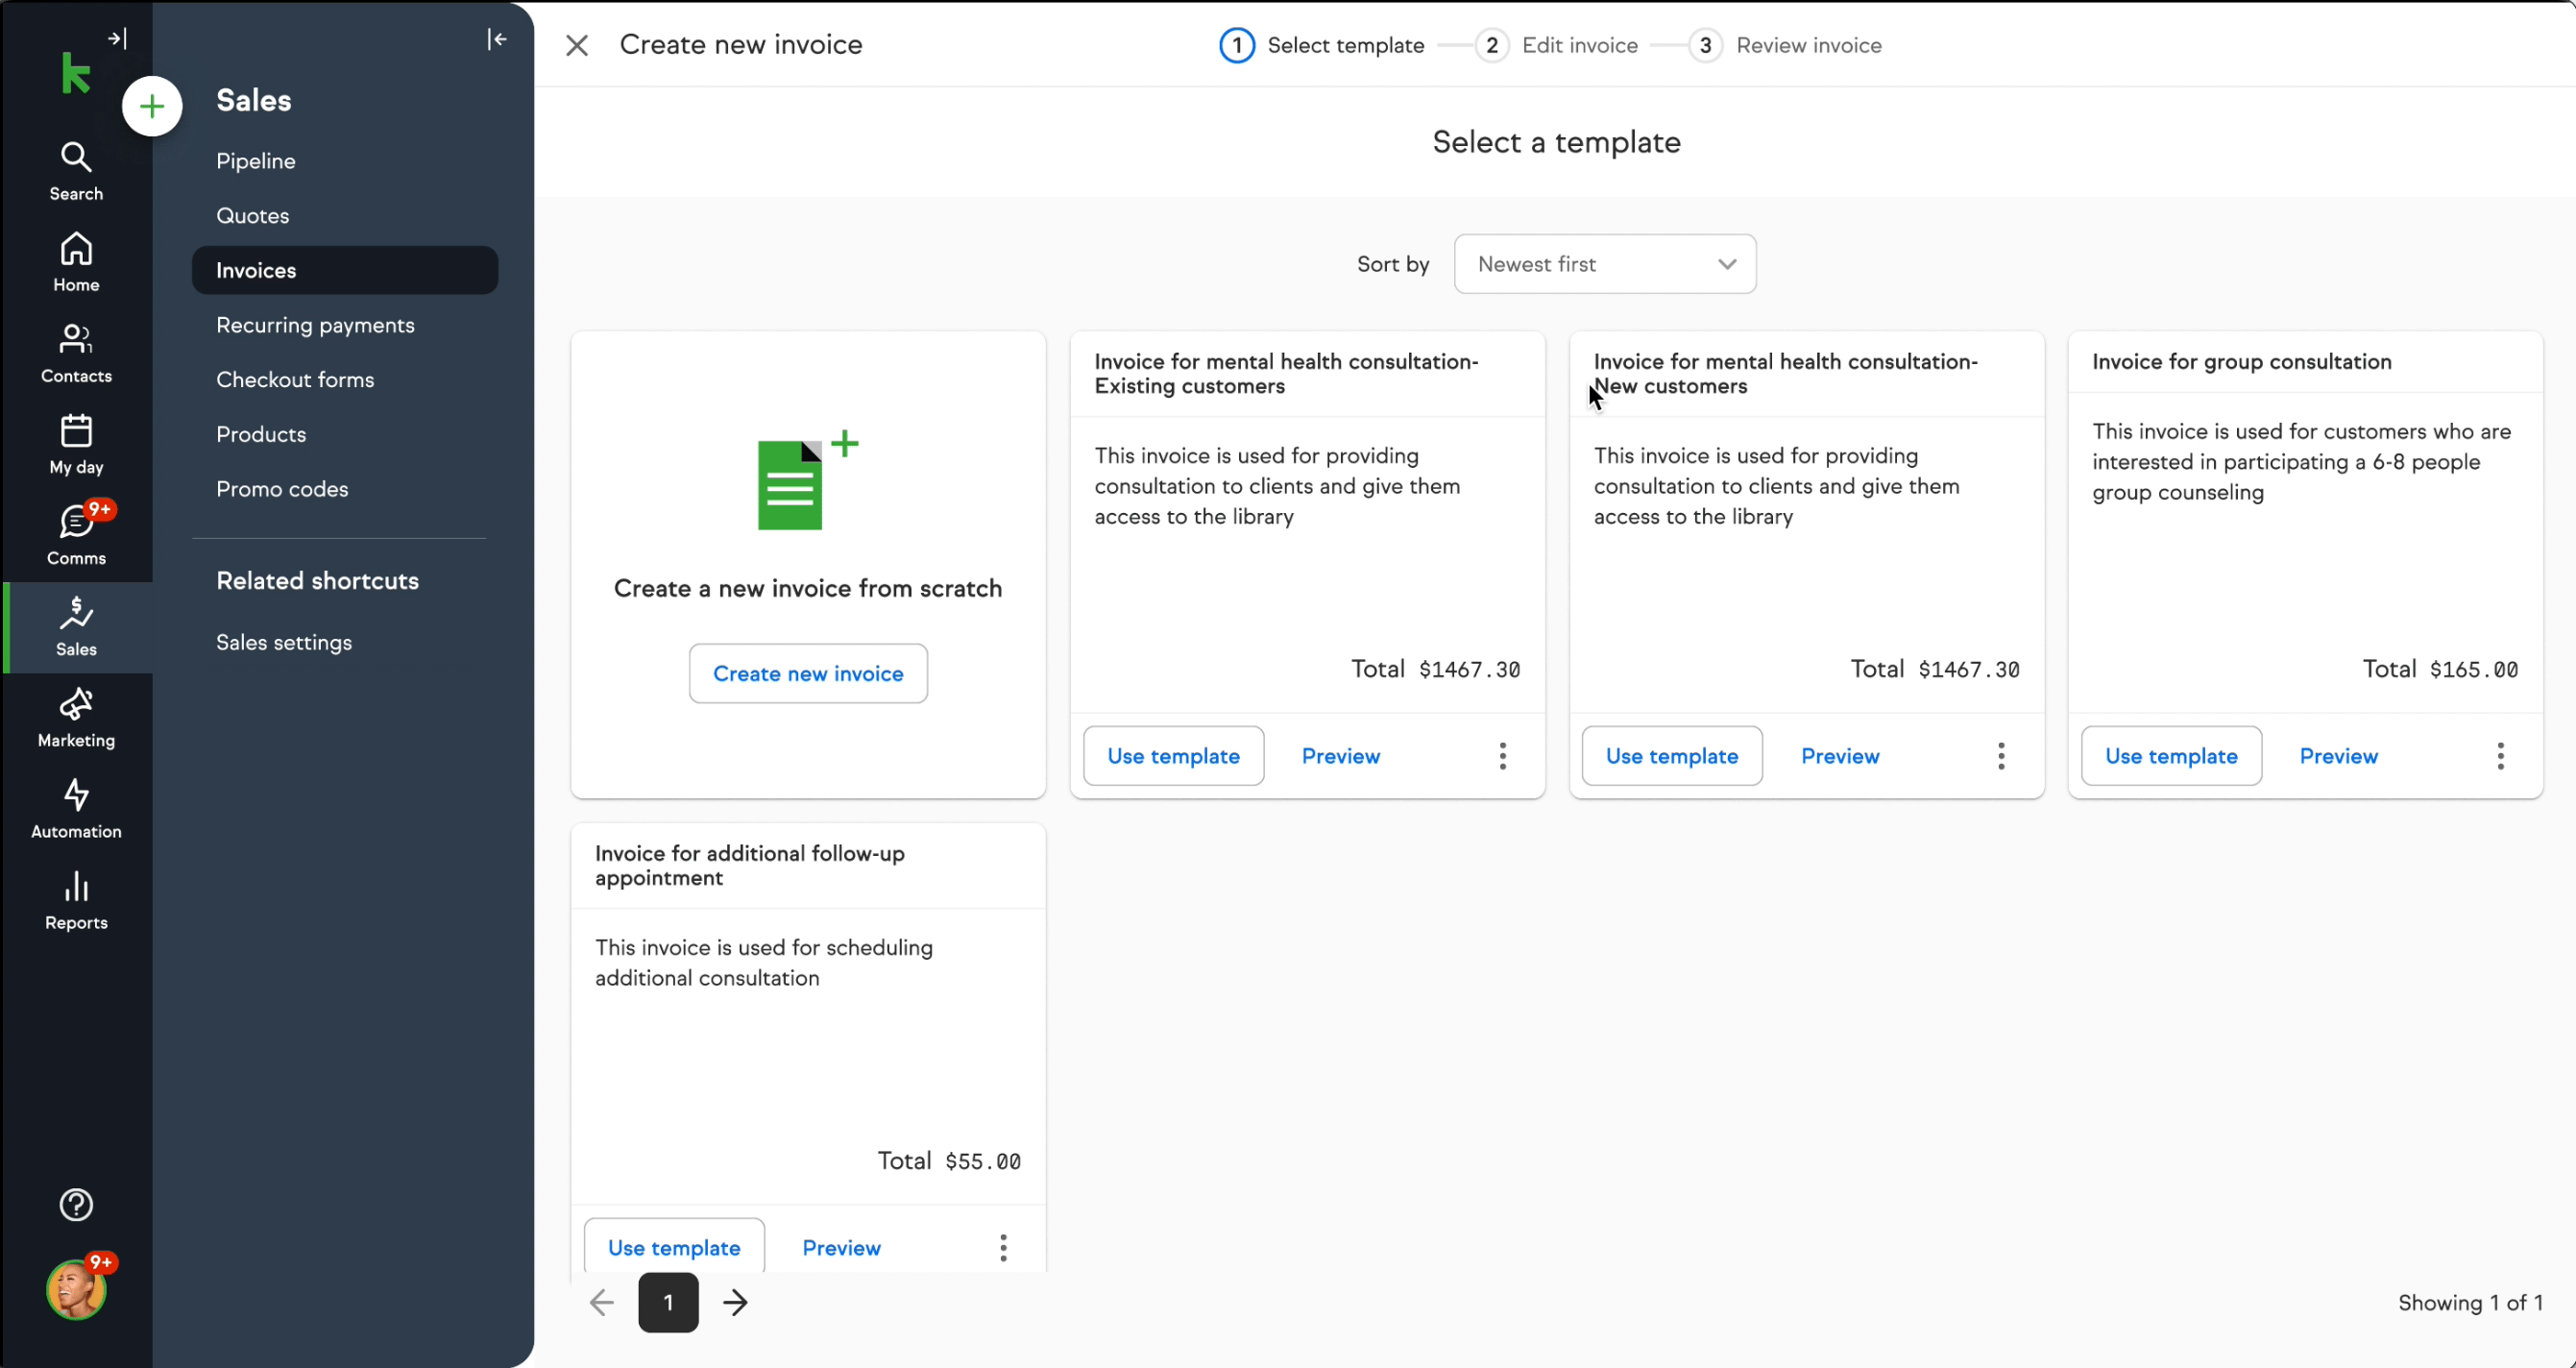
Task: Expand the left icon rail arrow
Action: point(117,39)
